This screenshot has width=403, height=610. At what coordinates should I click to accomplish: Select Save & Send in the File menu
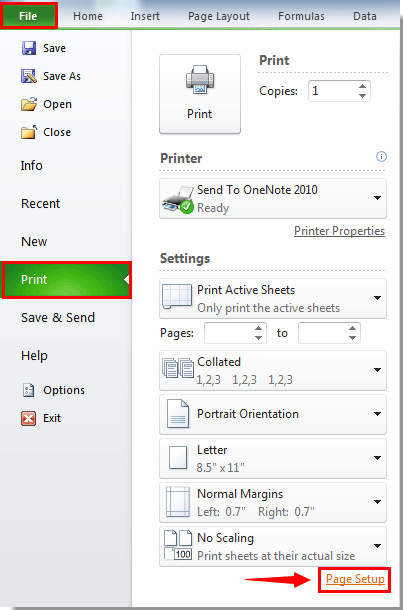tap(58, 317)
